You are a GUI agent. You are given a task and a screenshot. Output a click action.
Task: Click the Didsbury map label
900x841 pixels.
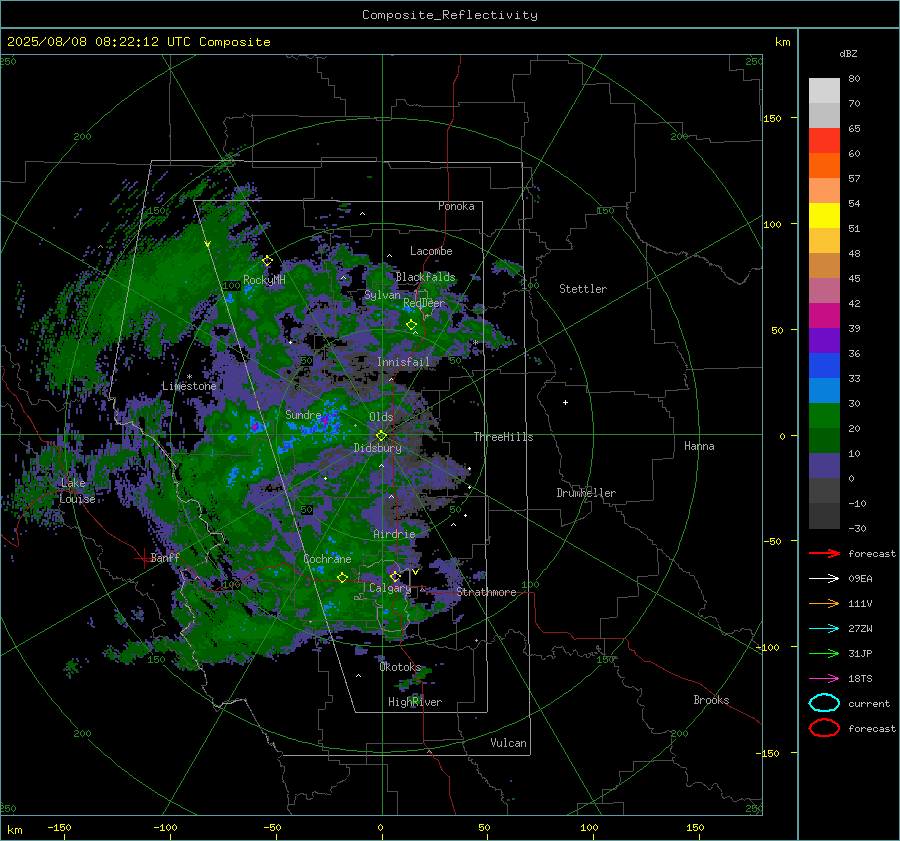(377, 448)
